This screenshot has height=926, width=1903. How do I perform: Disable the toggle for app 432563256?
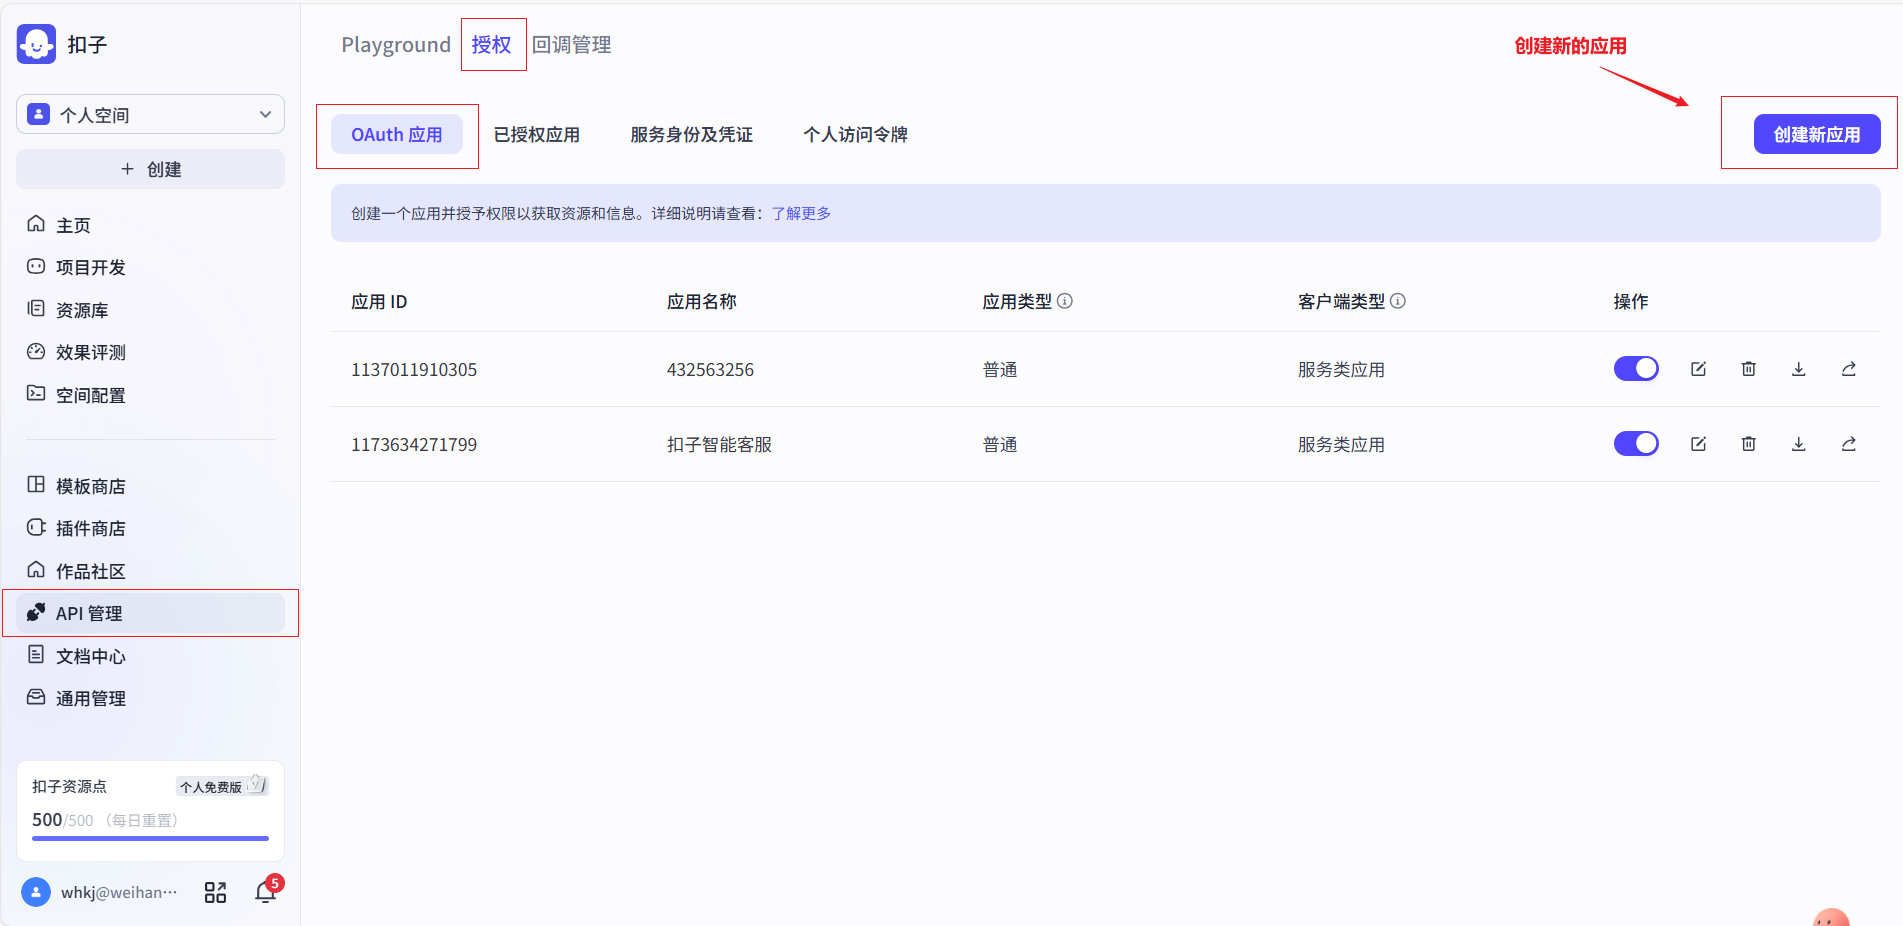1636,369
